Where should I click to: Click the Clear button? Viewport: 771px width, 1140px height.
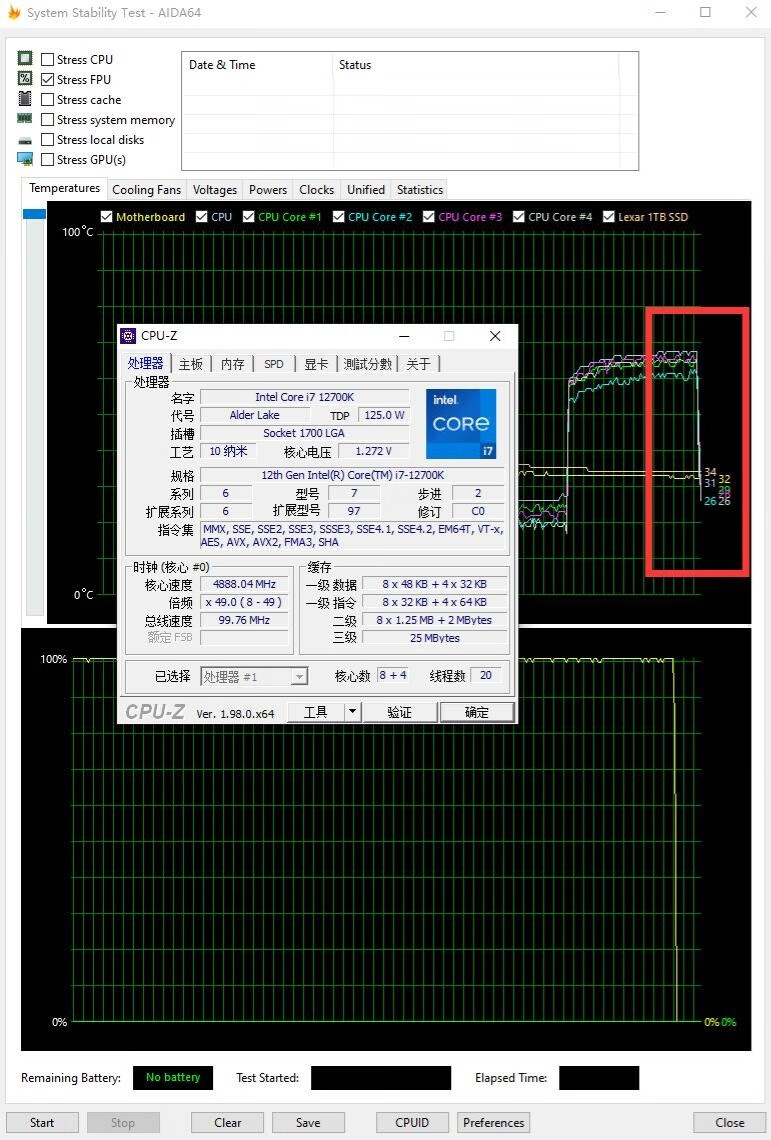[x=228, y=1123]
